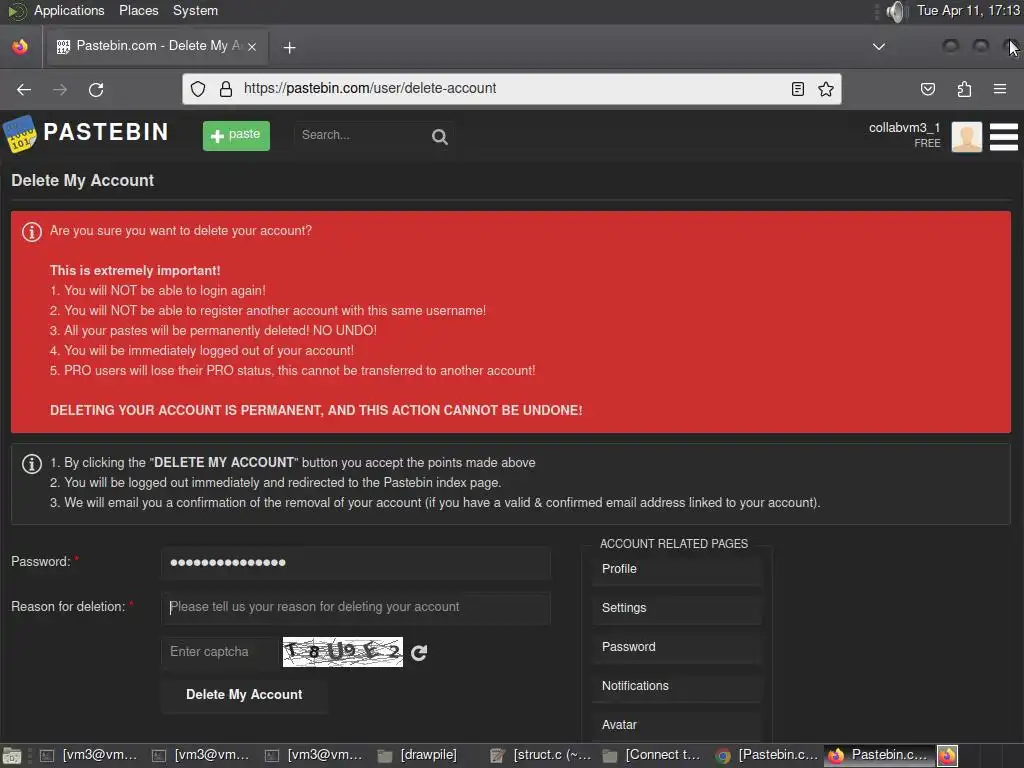Click the address bar URL
This screenshot has width=1024, height=768.
click(x=370, y=88)
